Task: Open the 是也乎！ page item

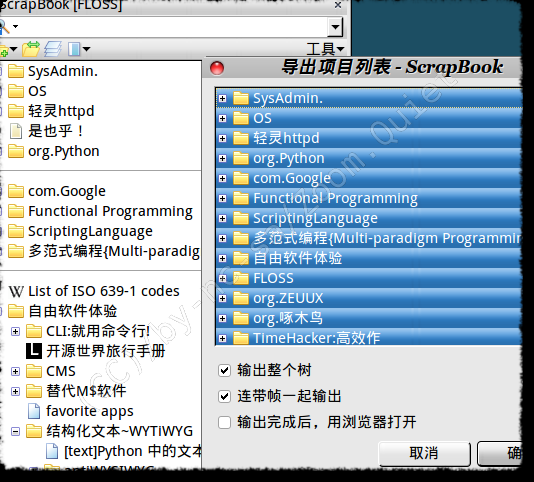Action: 56,131
